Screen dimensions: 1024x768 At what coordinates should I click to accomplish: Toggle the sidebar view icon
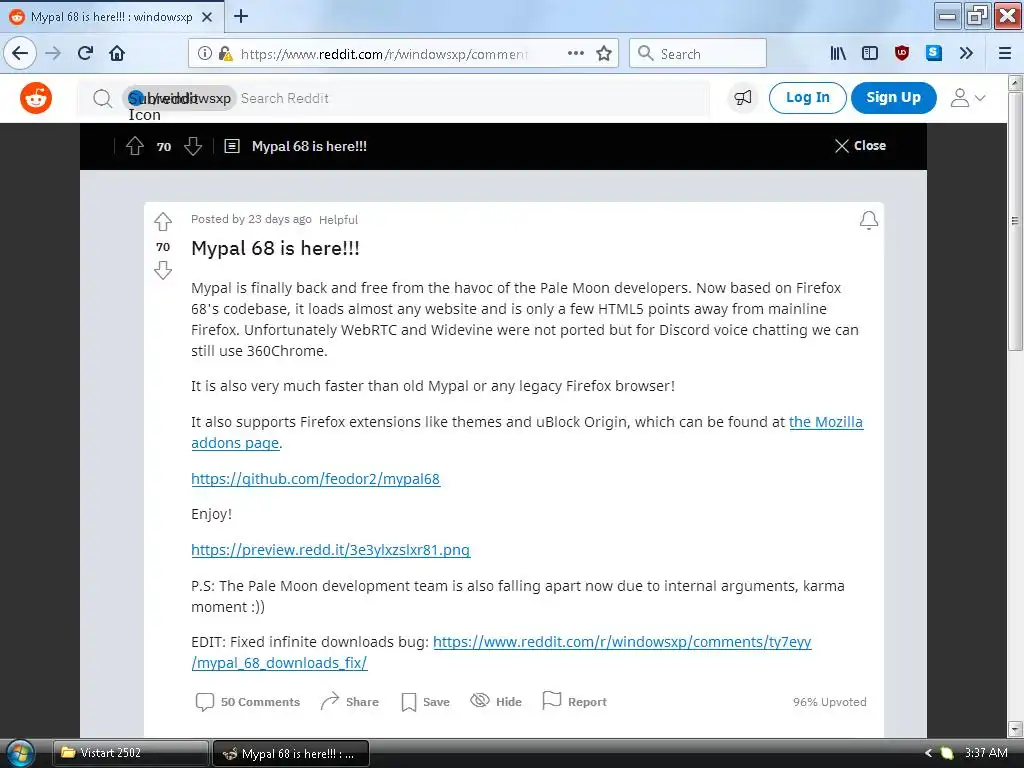[870, 54]
